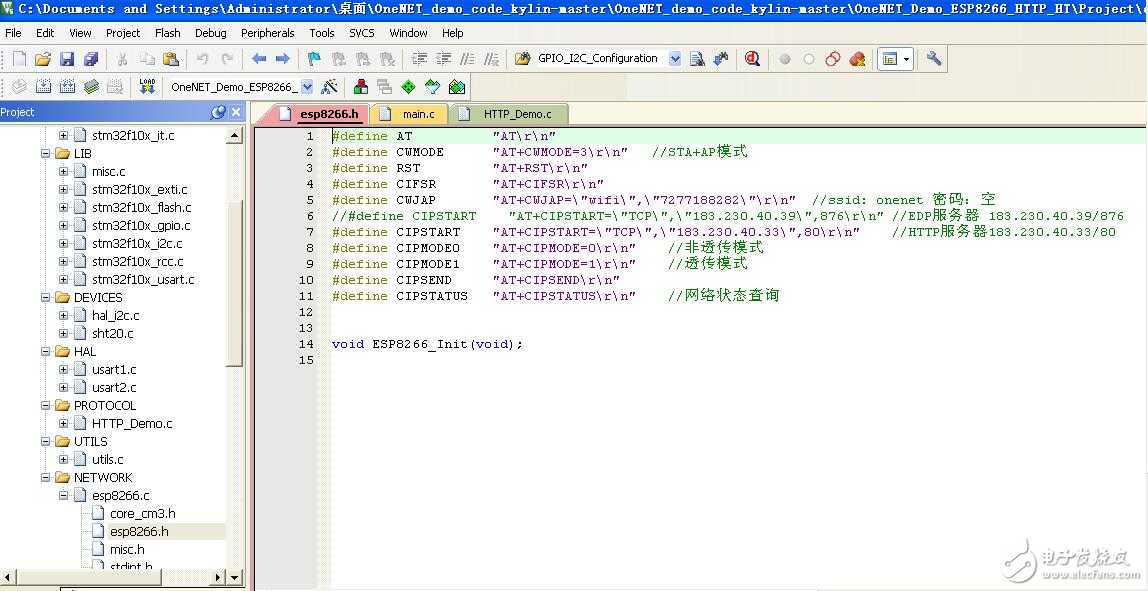The width and height of the screenshot is (1148, 591).
Task: Open the Flash menu
Action: point(168,33)
